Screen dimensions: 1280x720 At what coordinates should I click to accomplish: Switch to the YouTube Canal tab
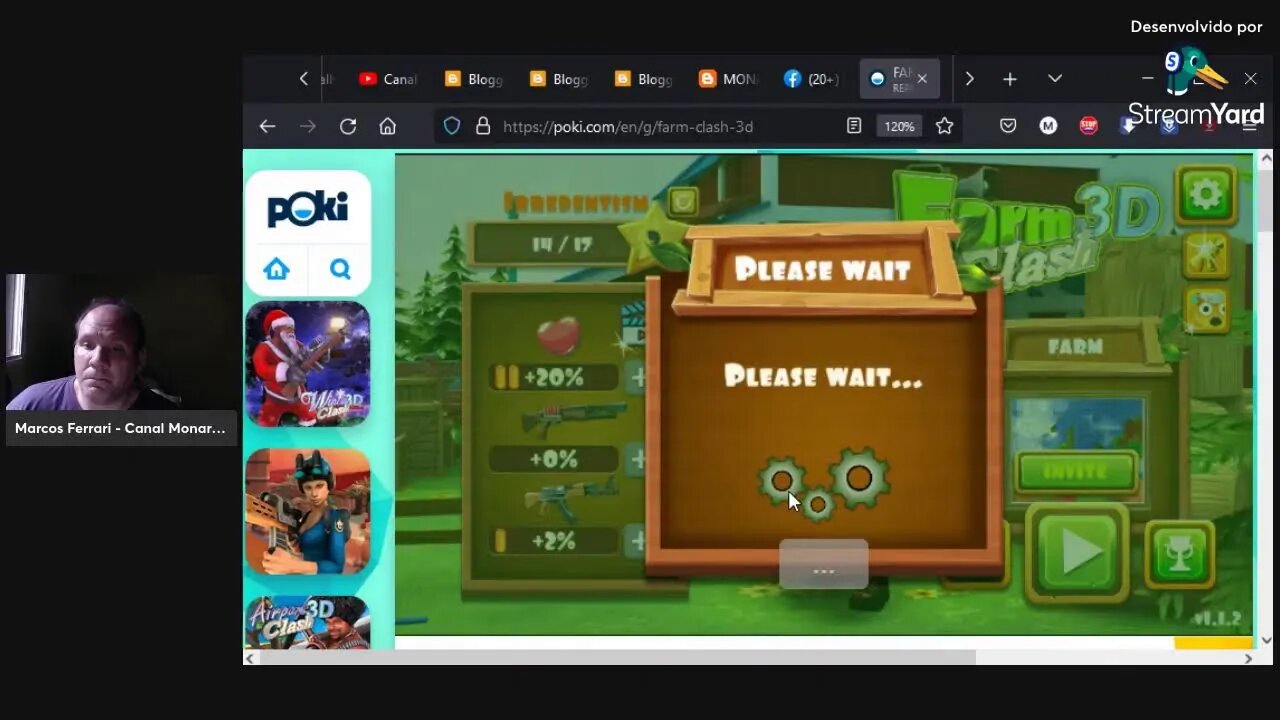(387, 79)
